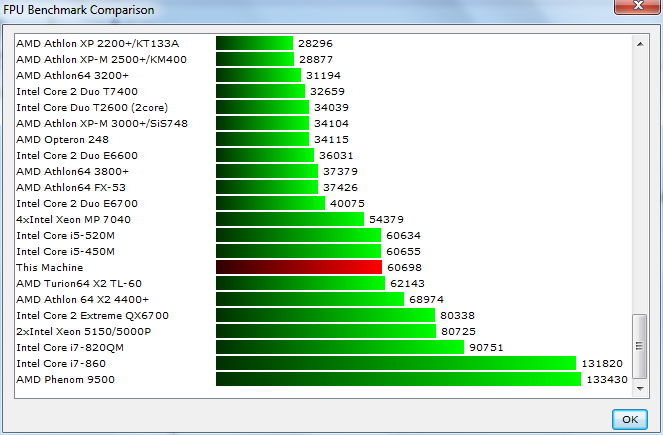This screenshot has height=435, width=663.
Task: Select 2xIntel Xeon 5150/5000P entry
Action: (x=83, y=331)
